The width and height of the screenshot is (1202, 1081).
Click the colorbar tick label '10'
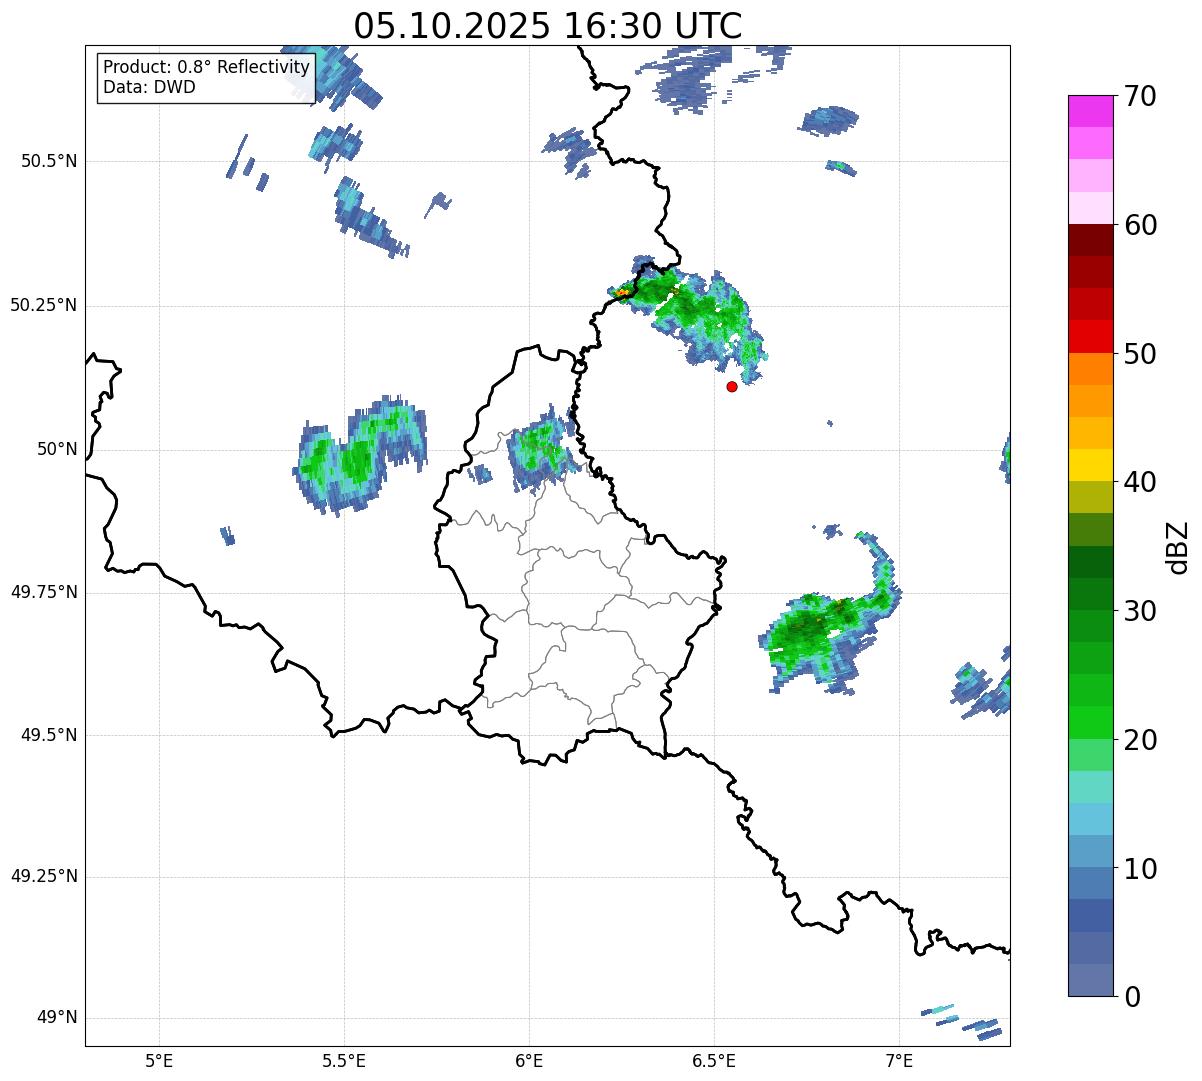(x=1140, y=868)
